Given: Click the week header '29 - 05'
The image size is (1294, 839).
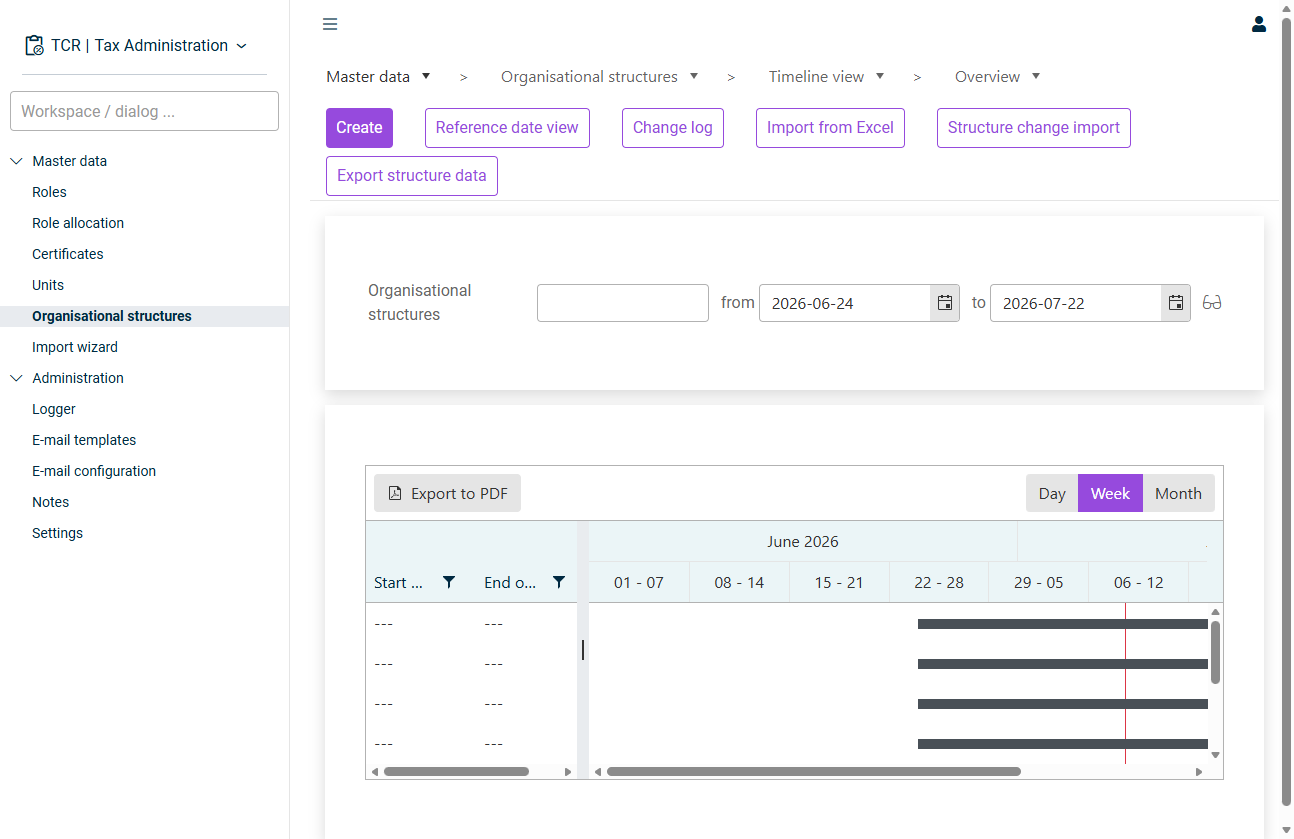Looking at the screenshot, I should pos(1039,582).
